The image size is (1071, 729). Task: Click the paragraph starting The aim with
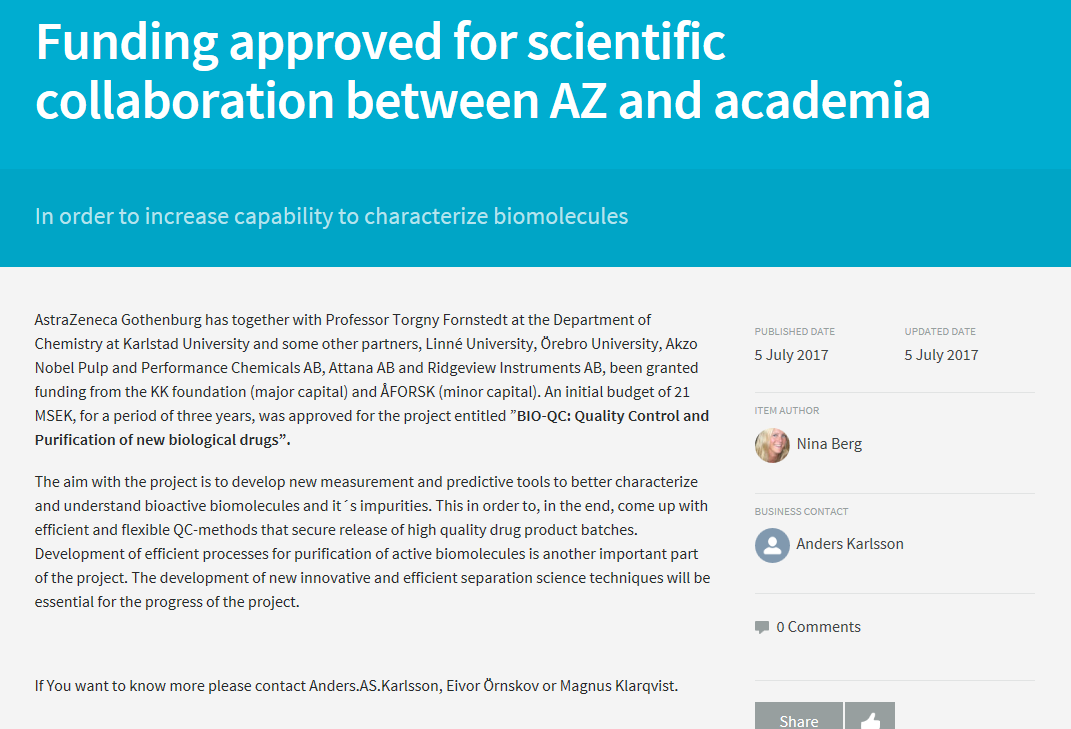pos(373,542)
